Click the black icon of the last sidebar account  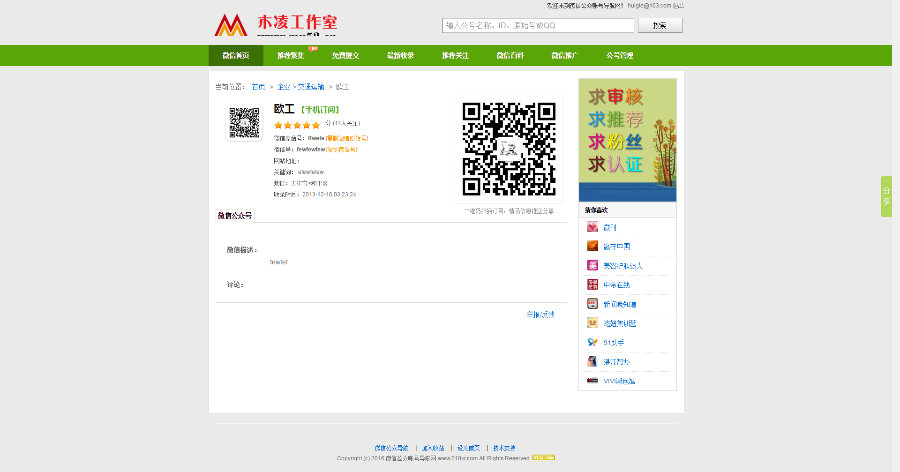(x=592, y=381)
